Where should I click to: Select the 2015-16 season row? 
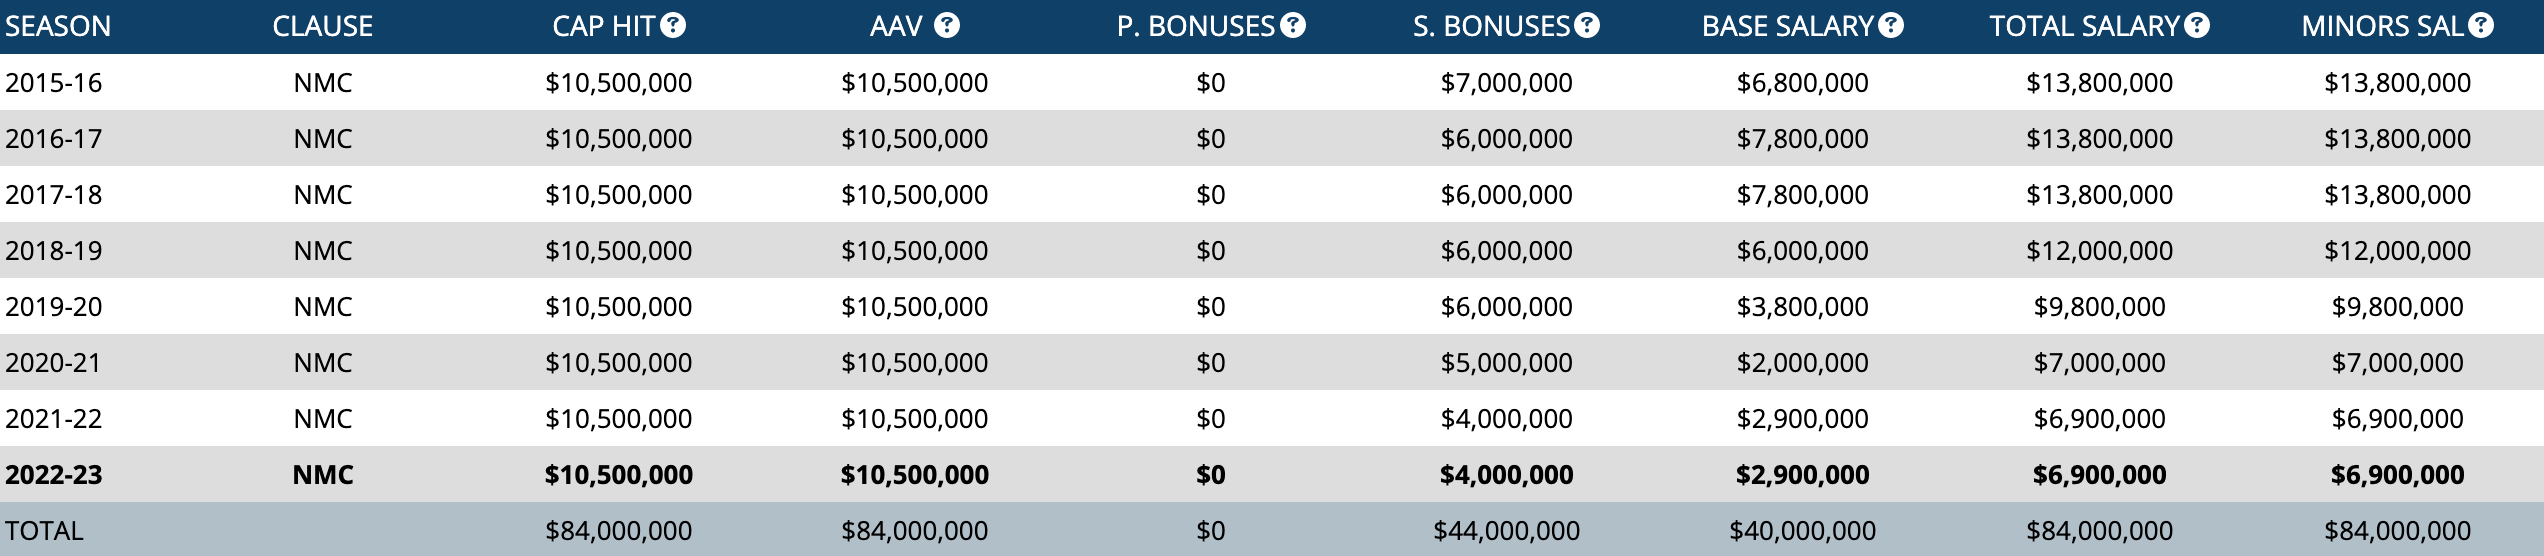[x=54, y=82]
